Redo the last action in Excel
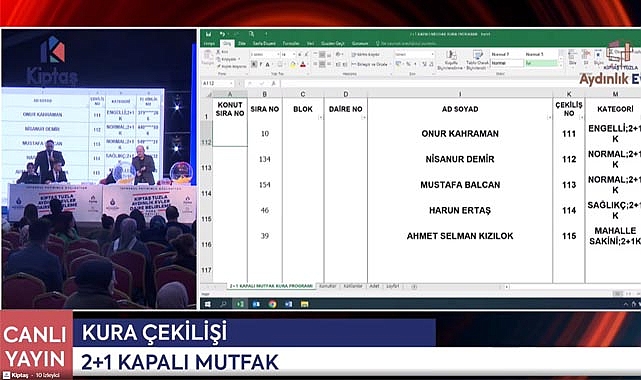The height and width of the screenshot is (380, 641). pyautogui.click(x=236, y=34)
